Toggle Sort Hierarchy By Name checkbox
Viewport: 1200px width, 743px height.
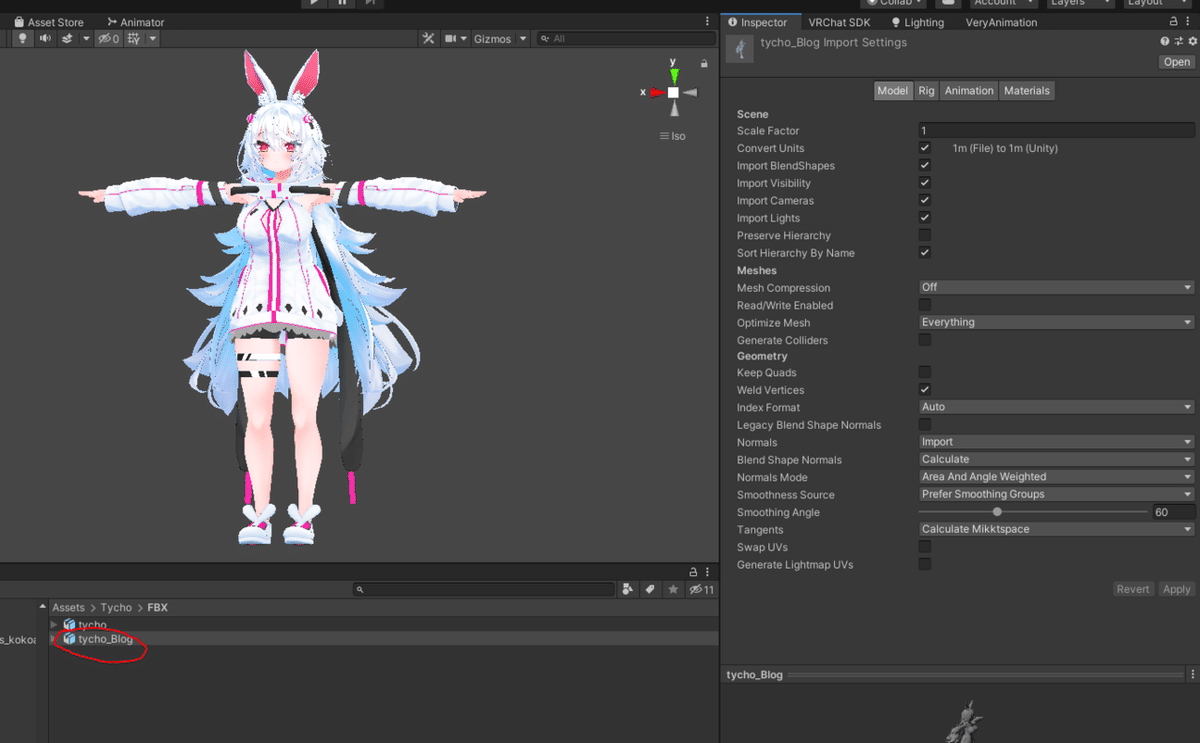tap(925, 253)
